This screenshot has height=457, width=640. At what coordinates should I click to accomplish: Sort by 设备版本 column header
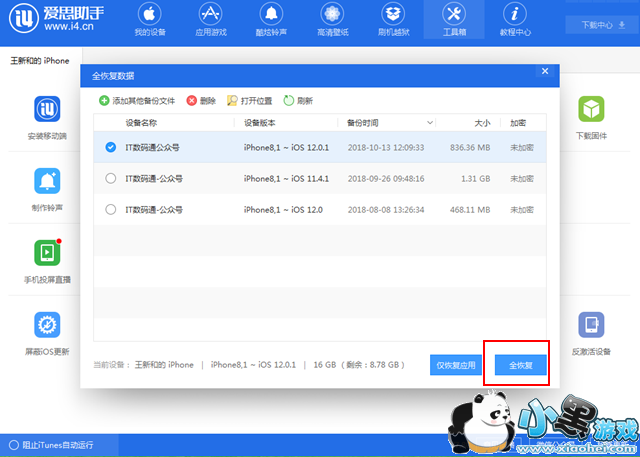point(260,123)
